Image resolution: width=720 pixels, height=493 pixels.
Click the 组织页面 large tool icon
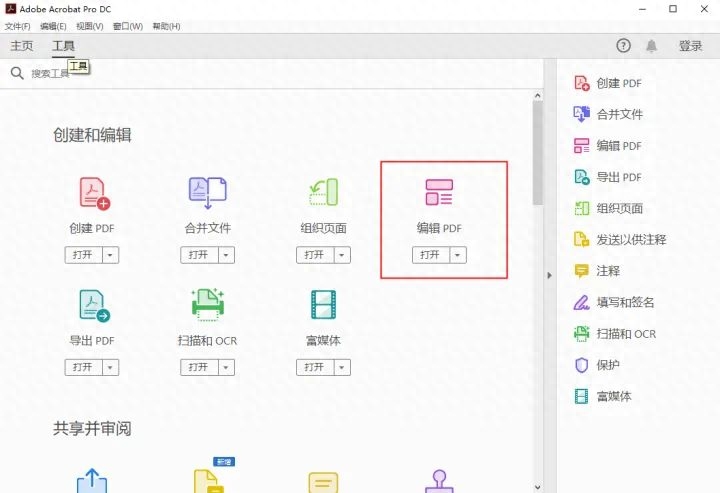pyautogui.click(x=323, y=192)
